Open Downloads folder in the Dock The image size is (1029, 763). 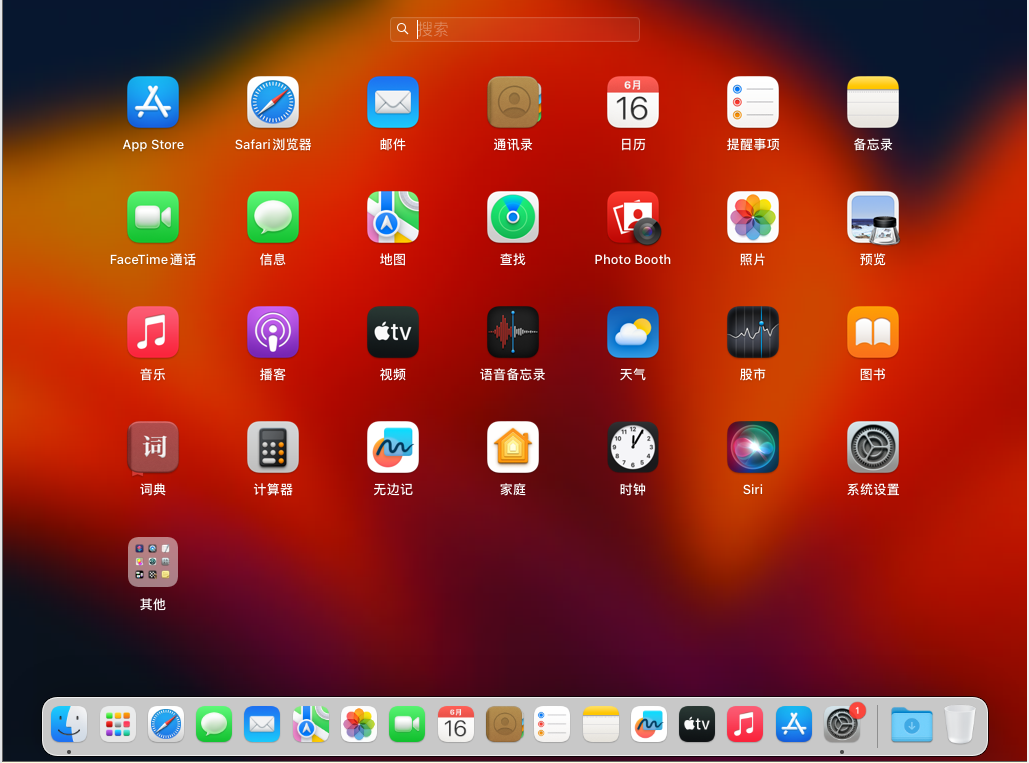912,724
